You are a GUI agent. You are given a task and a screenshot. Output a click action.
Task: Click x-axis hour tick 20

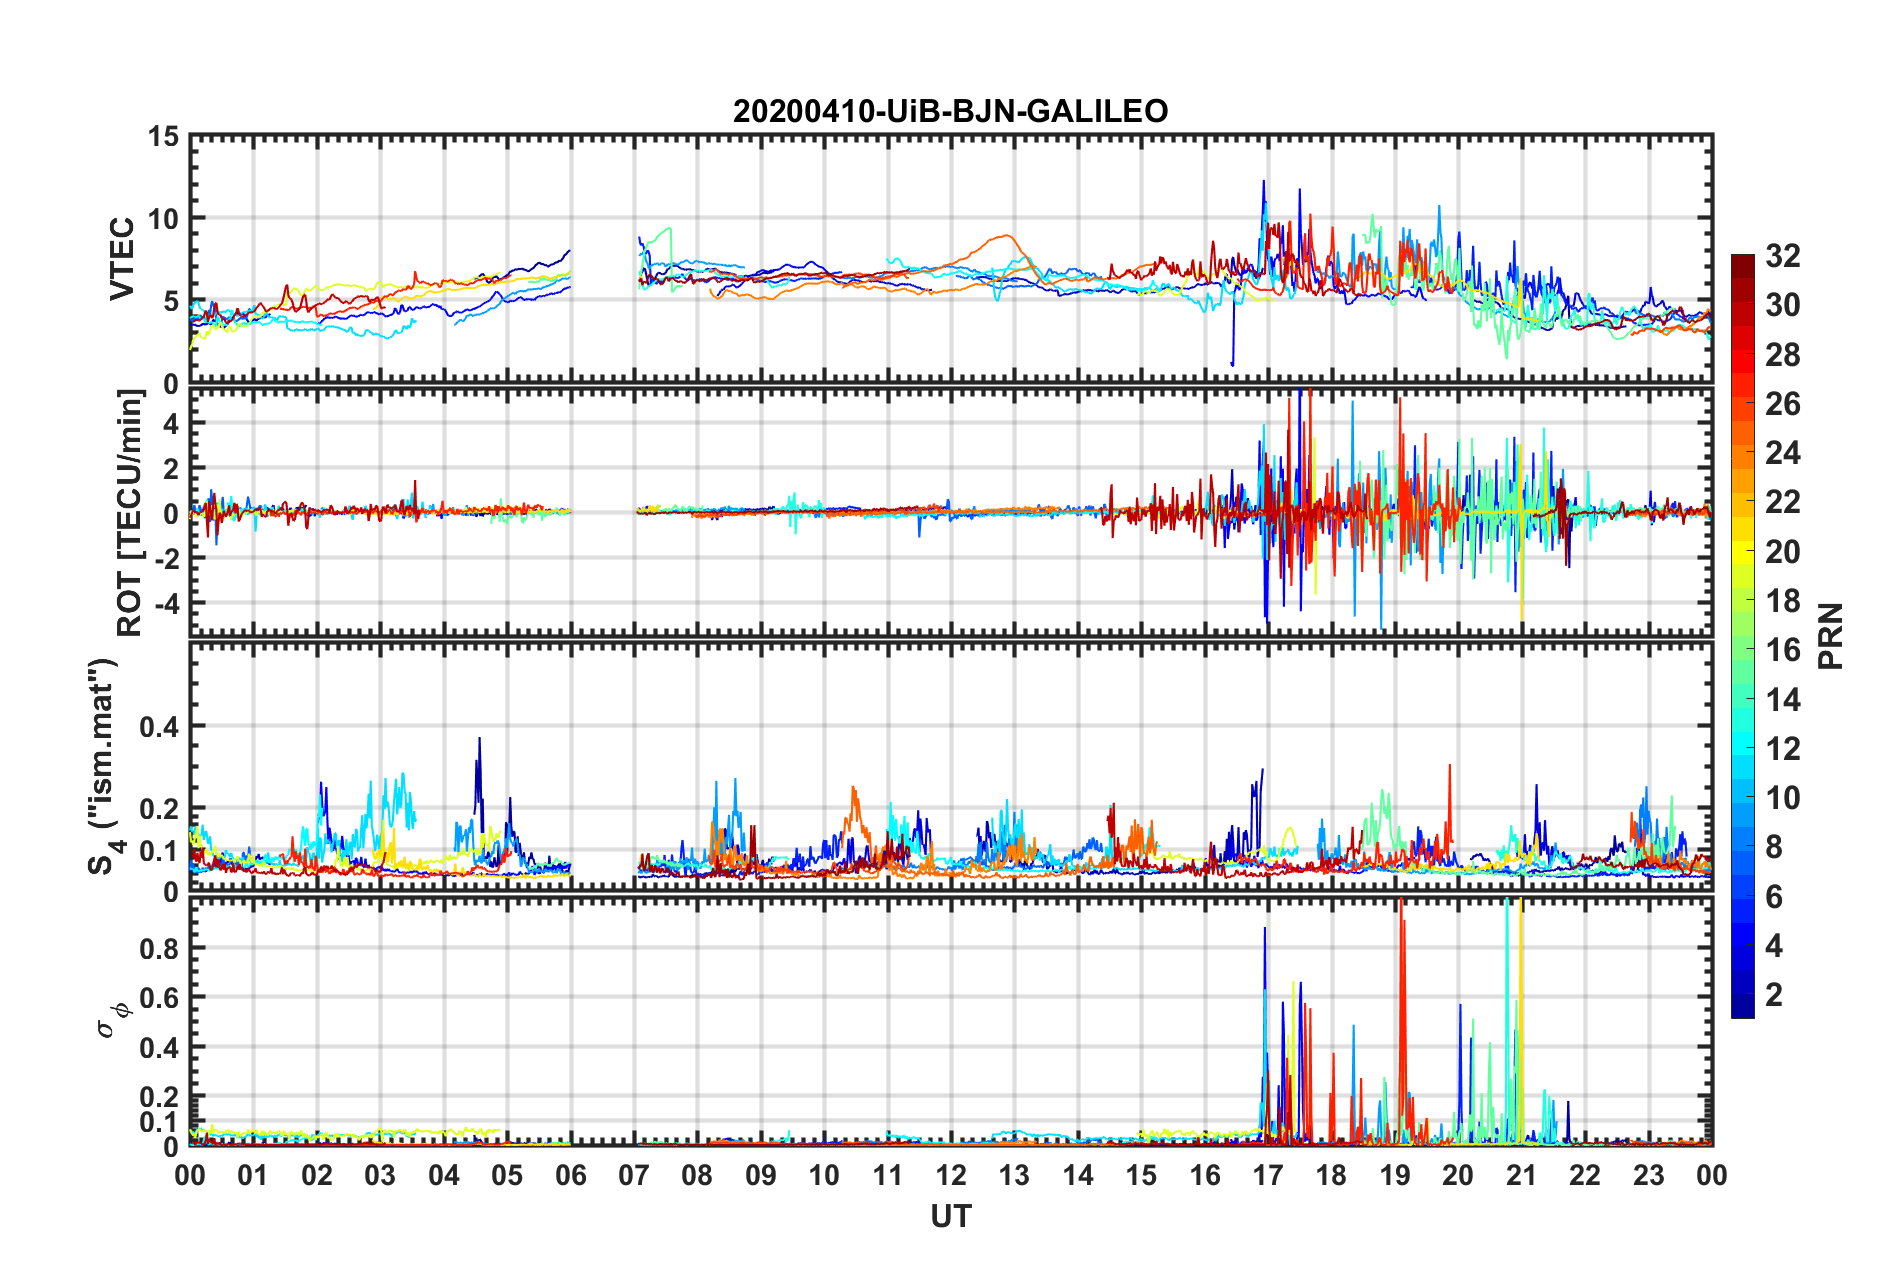point(1458,1175)
